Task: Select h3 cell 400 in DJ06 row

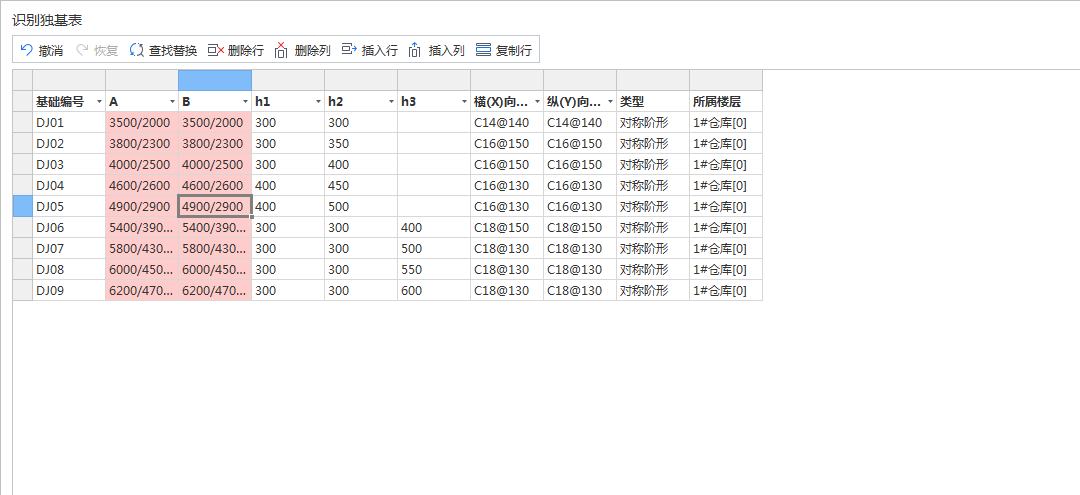Action: [434, 228]
